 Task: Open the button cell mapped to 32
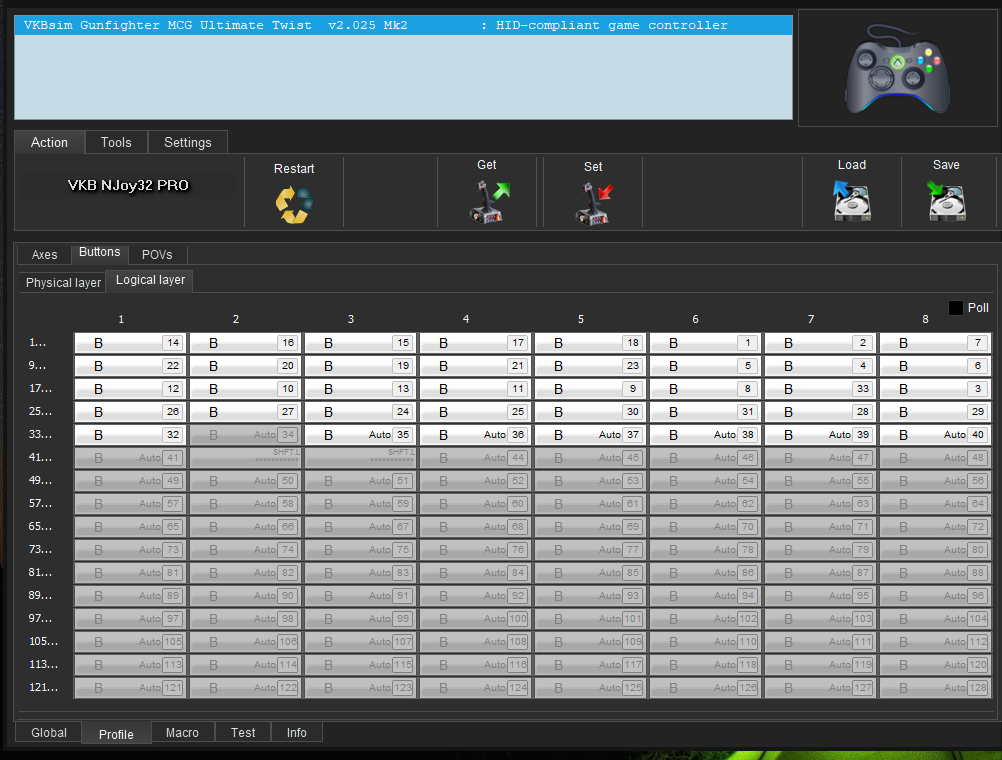130,435
